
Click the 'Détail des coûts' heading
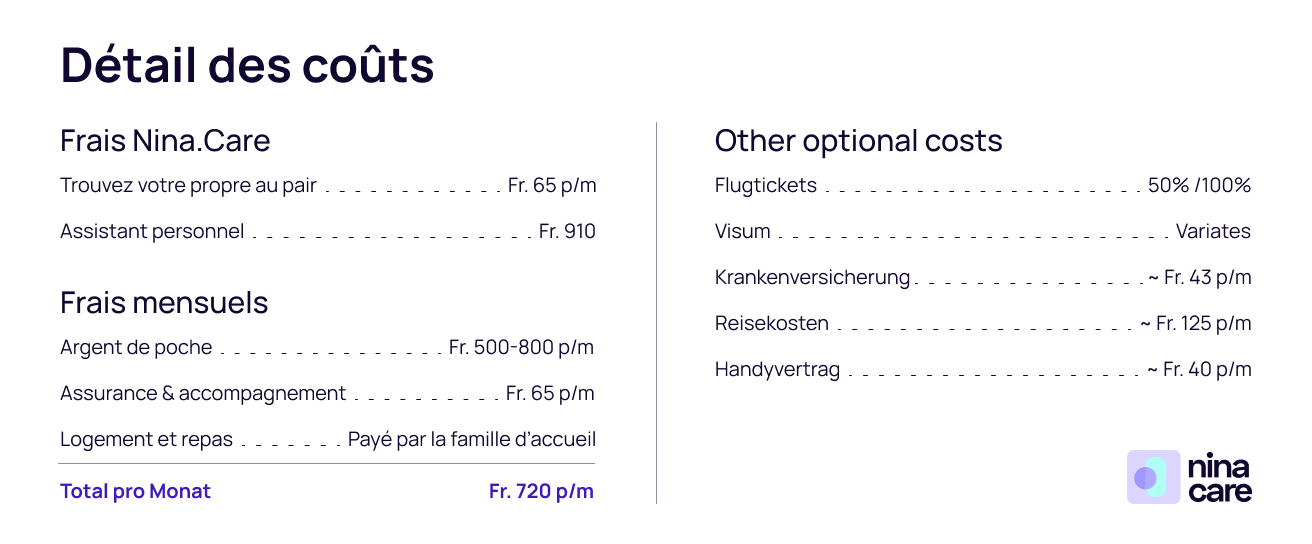pos(247,65)
